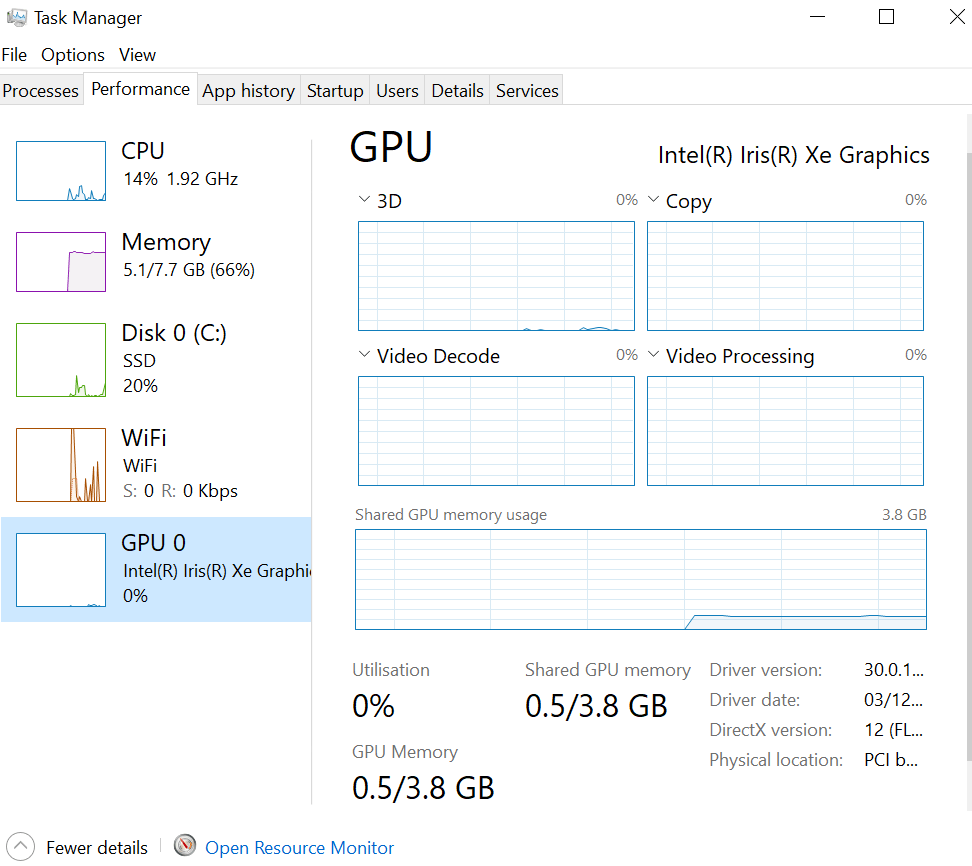Screen dimensions: 972x866
Task: Go to the Startup tab
Action: [335, 91]
